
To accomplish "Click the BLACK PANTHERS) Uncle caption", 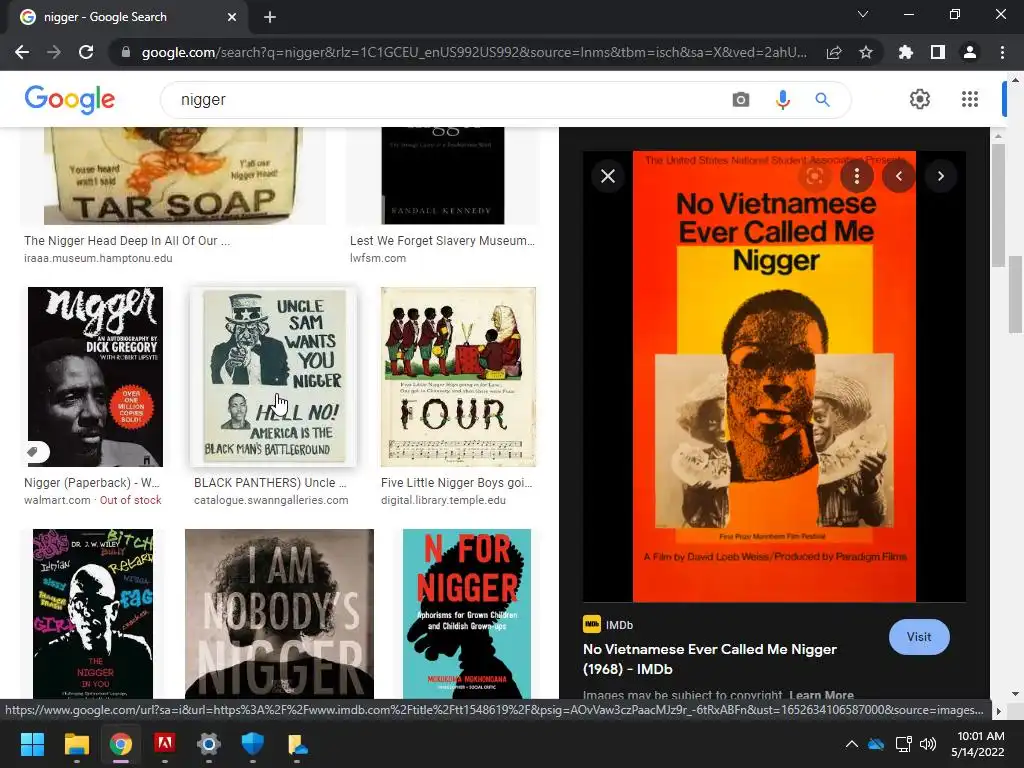I will (x=270, y=483).
